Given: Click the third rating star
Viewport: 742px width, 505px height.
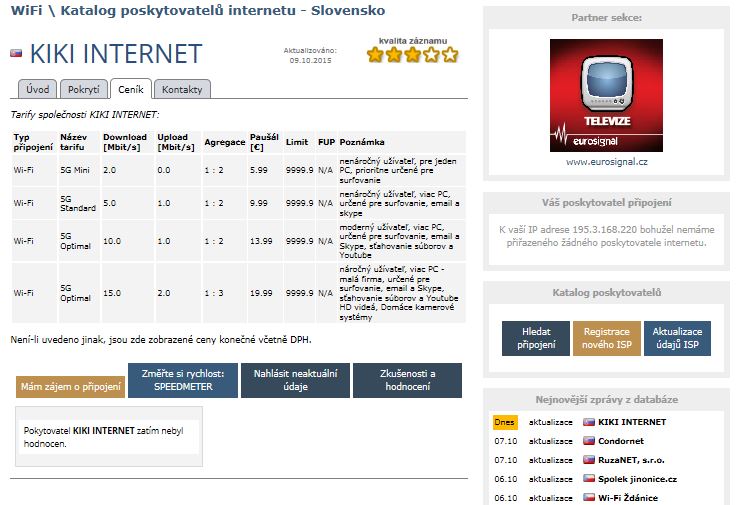Looking at the screenshot, I should pos(413,55).
